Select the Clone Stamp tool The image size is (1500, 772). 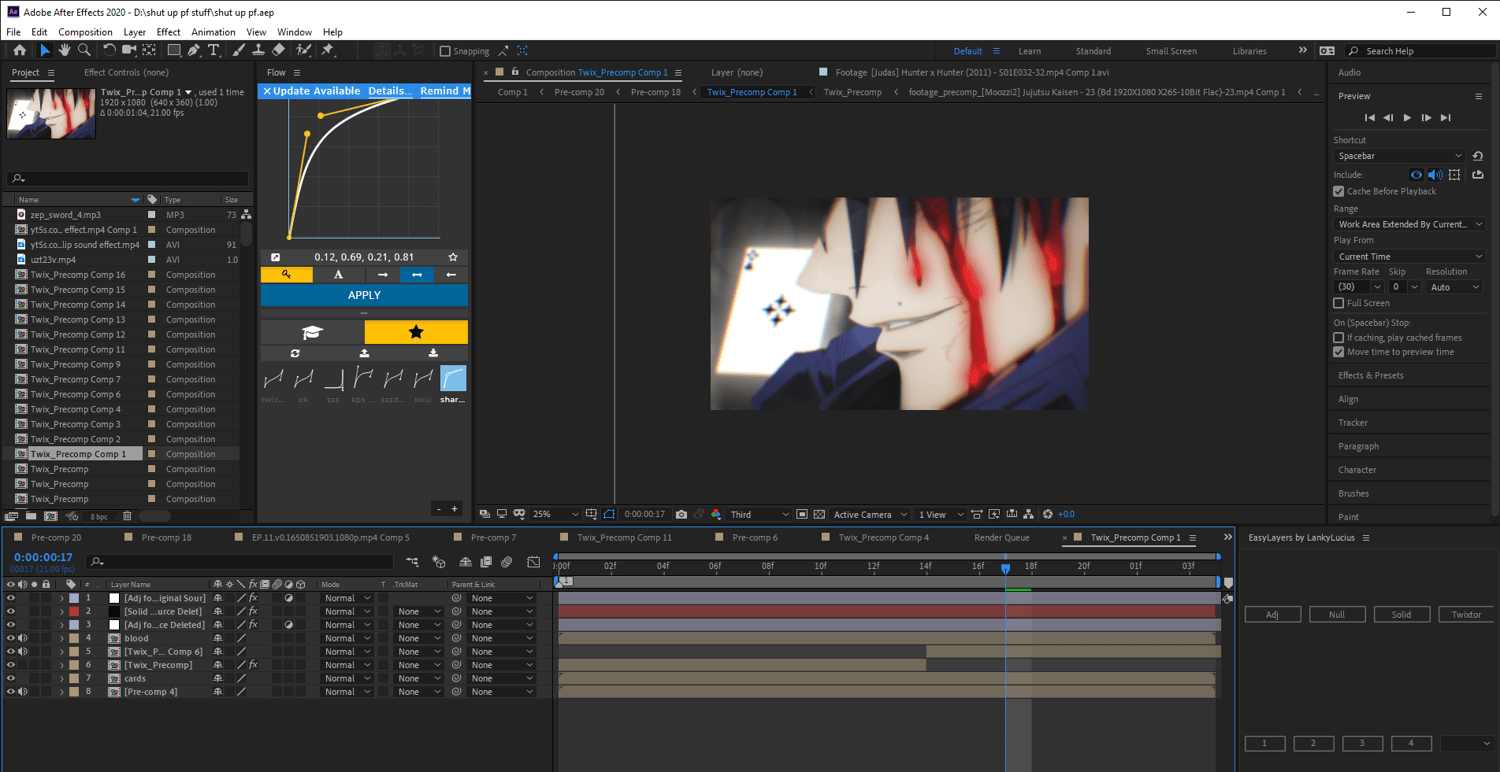259,50
